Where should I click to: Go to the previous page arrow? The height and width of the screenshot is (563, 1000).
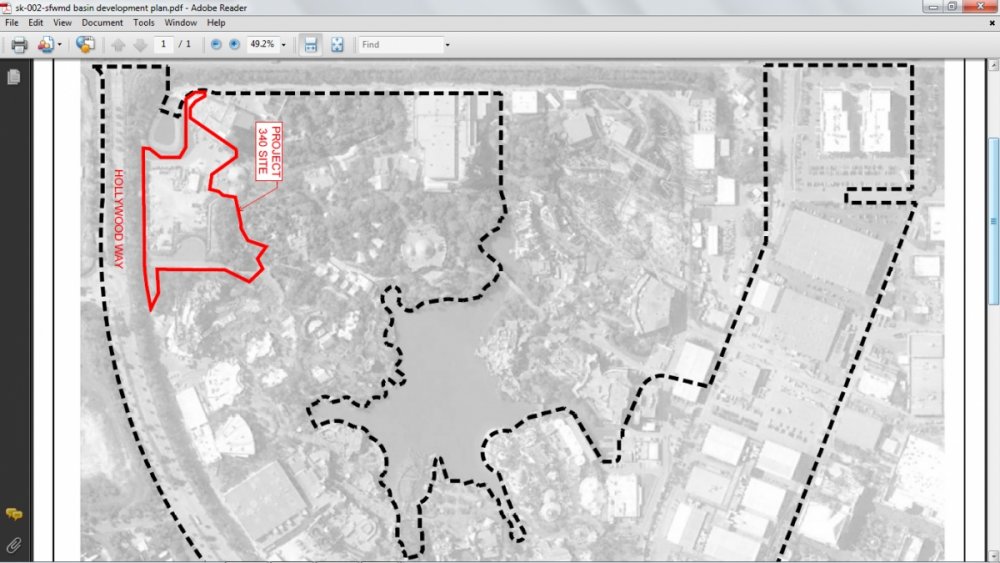pyautogui.click(x=119, y=45)
